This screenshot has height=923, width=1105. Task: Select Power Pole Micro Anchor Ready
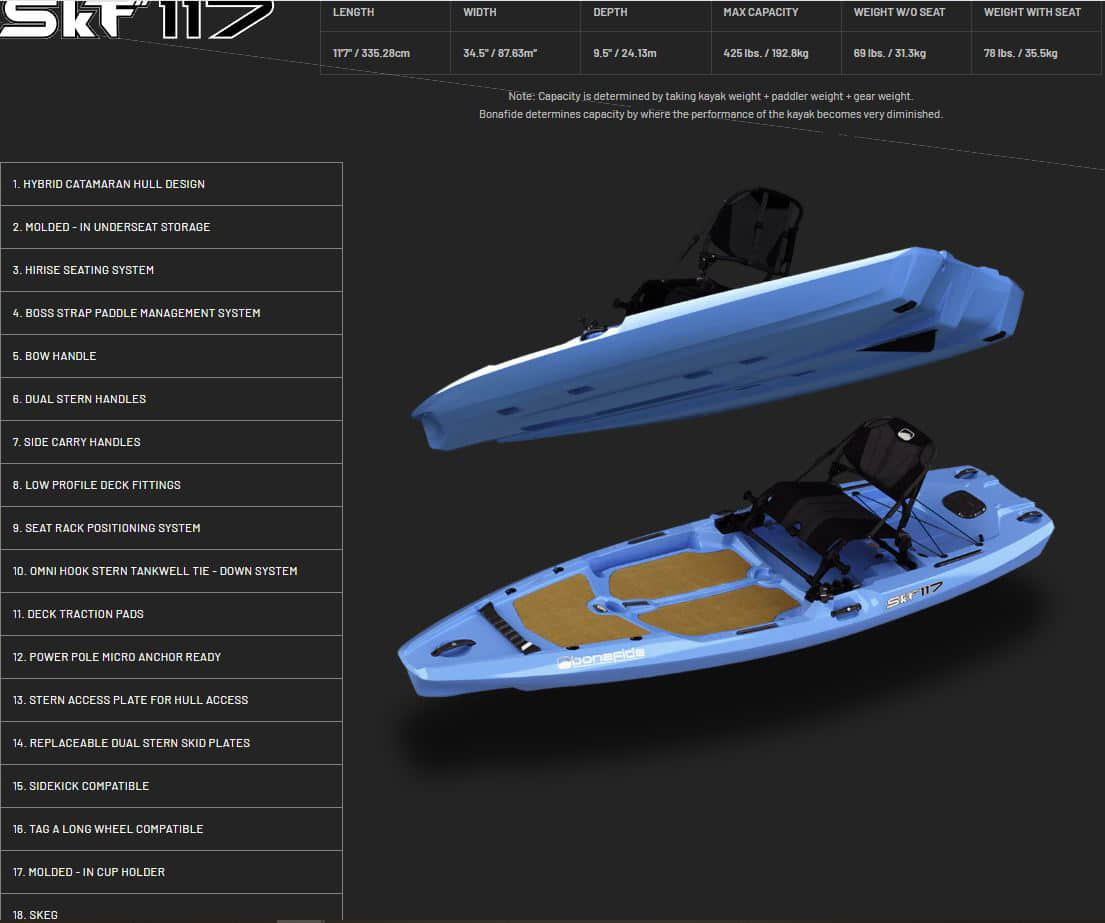[x=171, y=657]
